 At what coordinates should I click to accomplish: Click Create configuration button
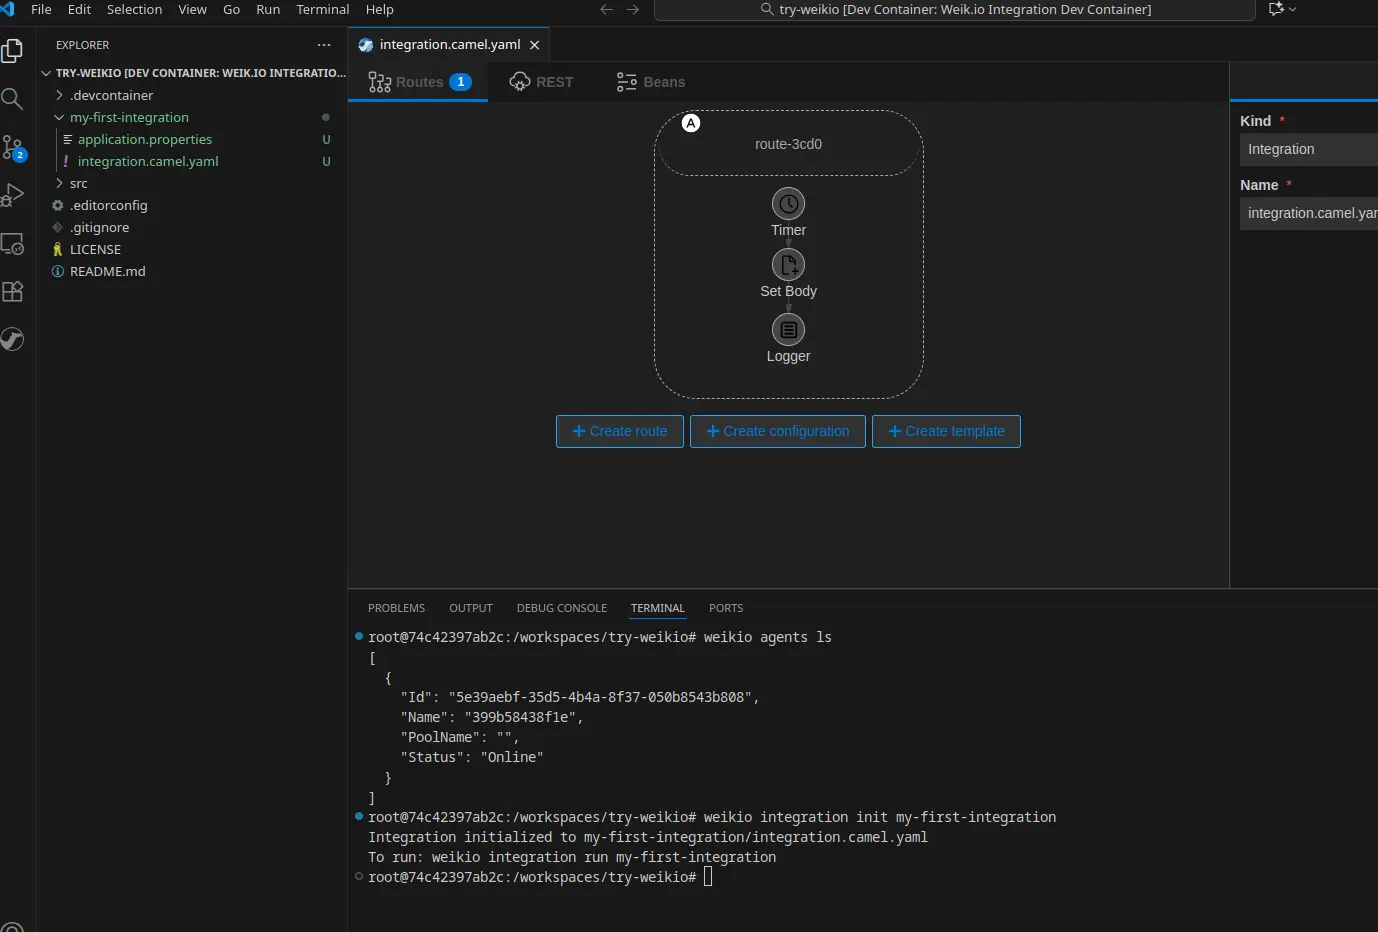coord(777,431)
